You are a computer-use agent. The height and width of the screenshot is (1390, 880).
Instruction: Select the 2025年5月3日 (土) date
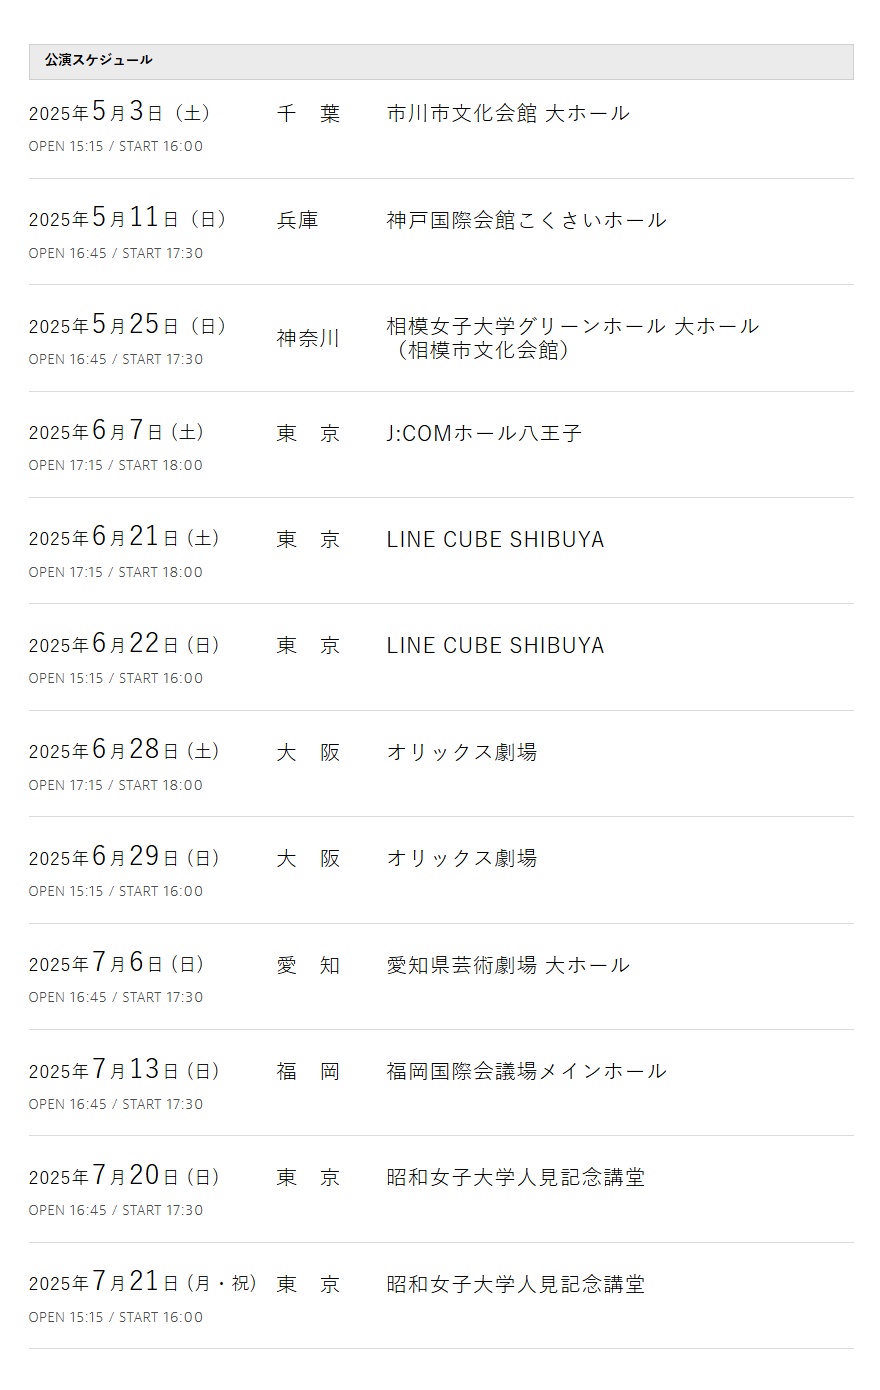(119, 111)
